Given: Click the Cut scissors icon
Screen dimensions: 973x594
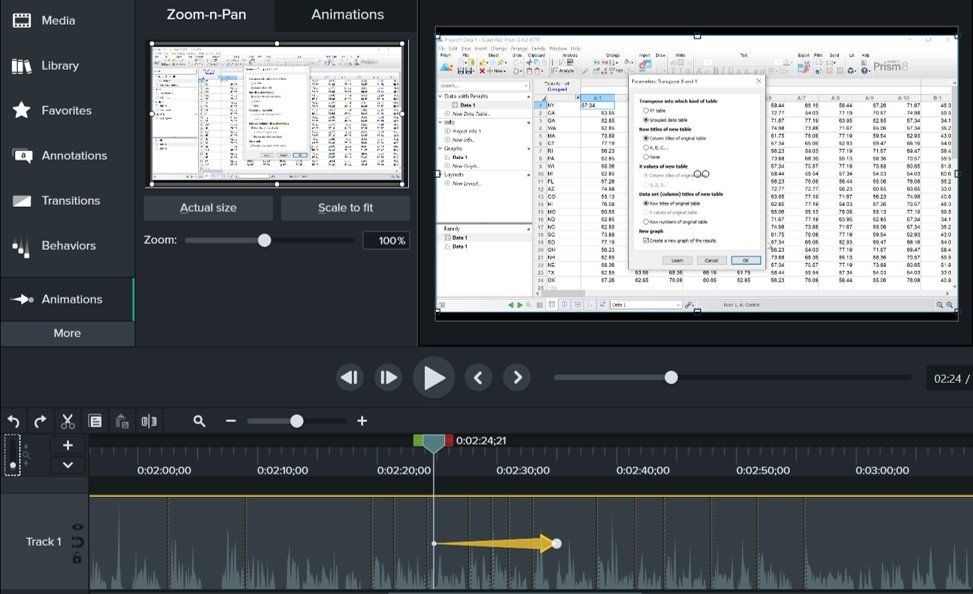Looking at the screenshot, I should (68, 421).
